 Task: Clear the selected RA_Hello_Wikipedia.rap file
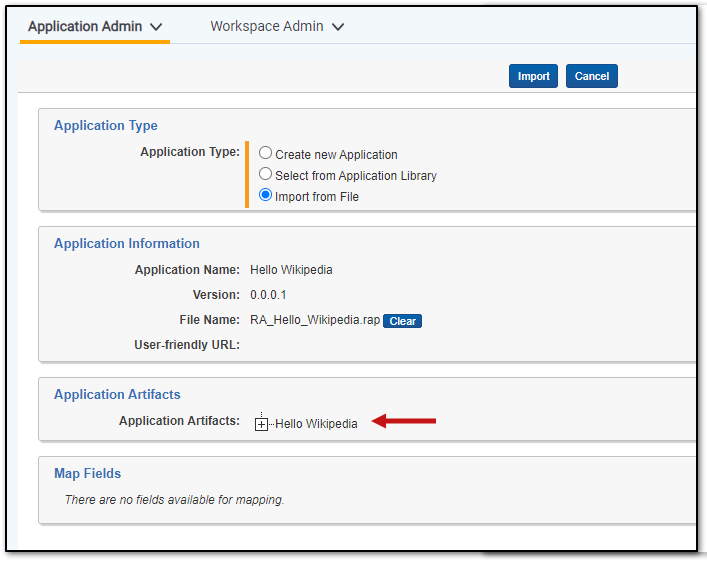(402, 321)
